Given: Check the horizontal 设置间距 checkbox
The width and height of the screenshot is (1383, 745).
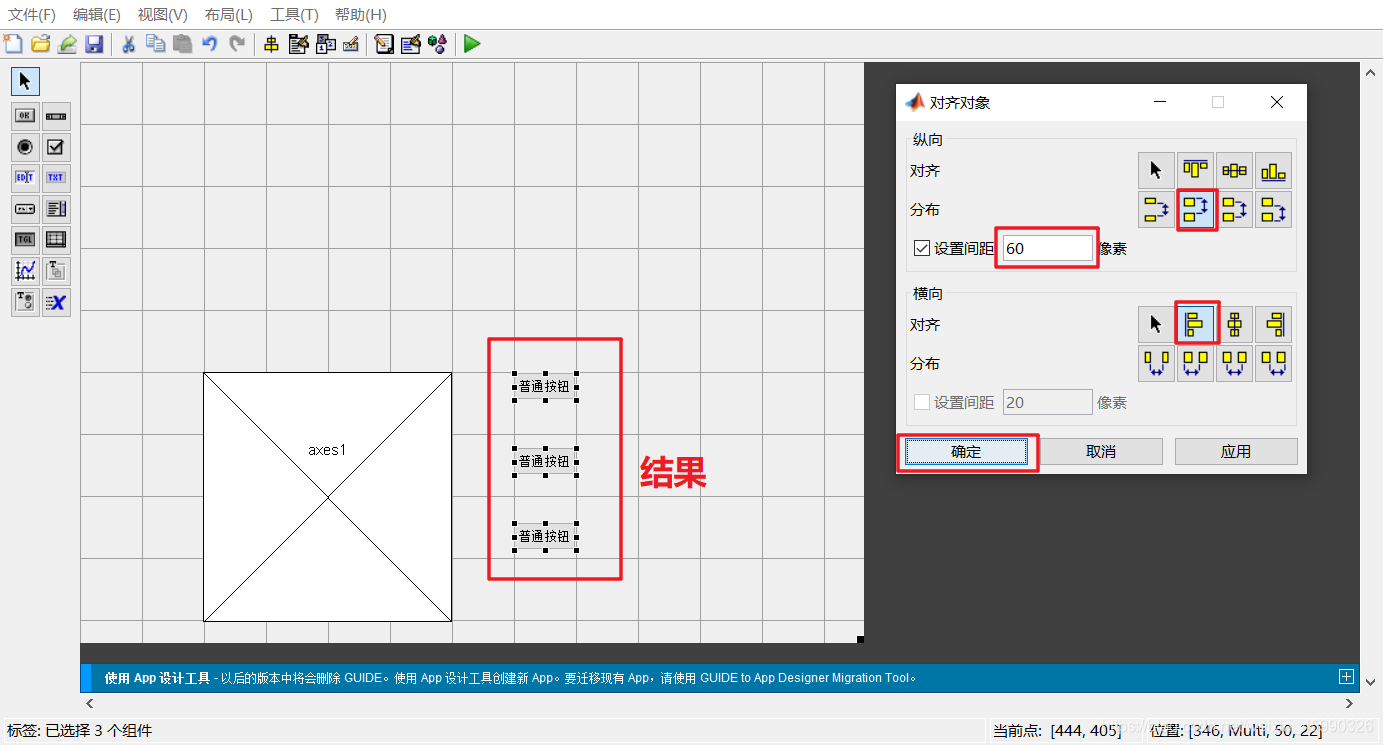Looking at the screenshot, I should (x=922, y=401).
